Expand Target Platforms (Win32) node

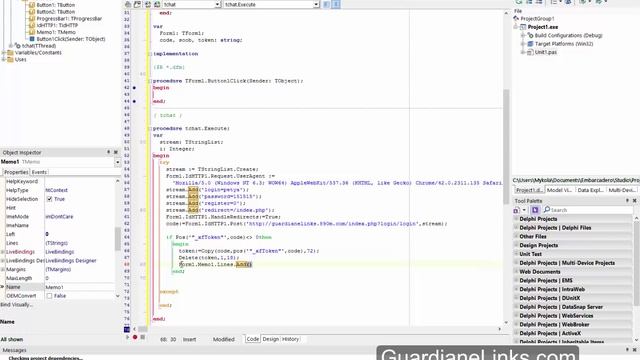[523, 44]
